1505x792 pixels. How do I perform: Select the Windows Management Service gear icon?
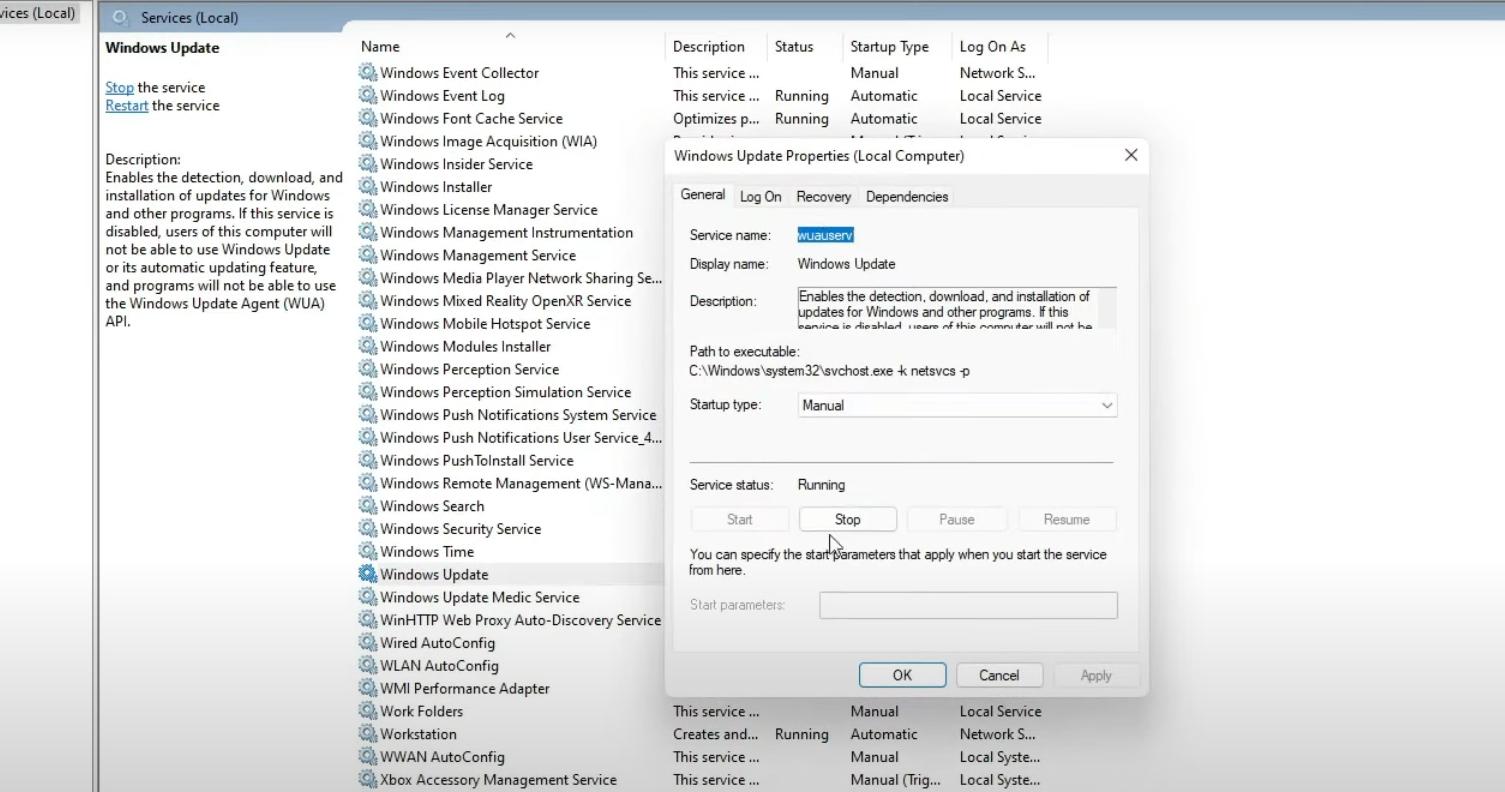[367, 255]
